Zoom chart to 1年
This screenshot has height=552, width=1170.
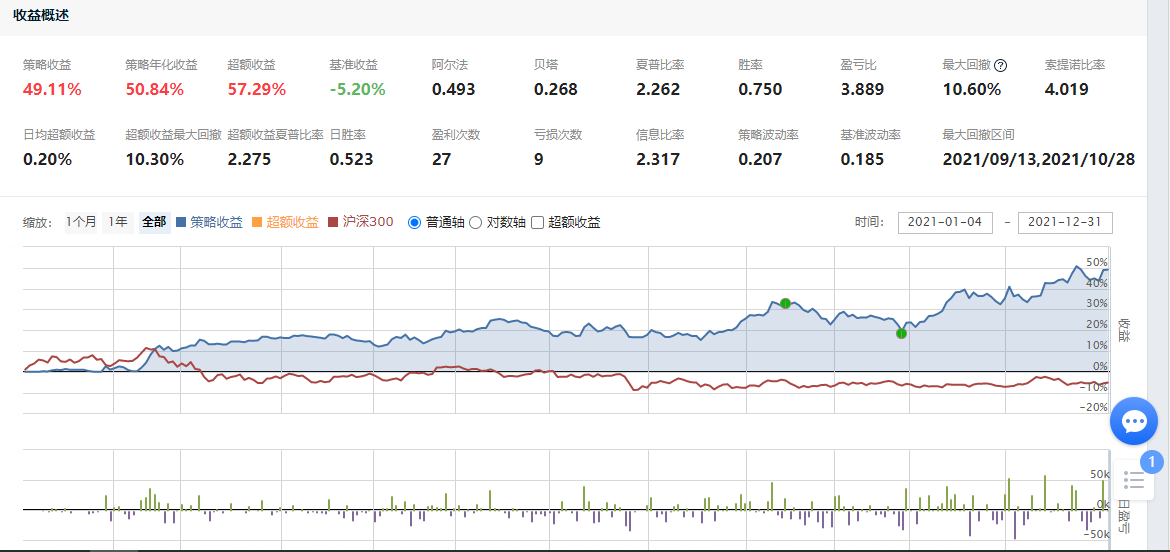pyautogui.click(x=118, y=222)
